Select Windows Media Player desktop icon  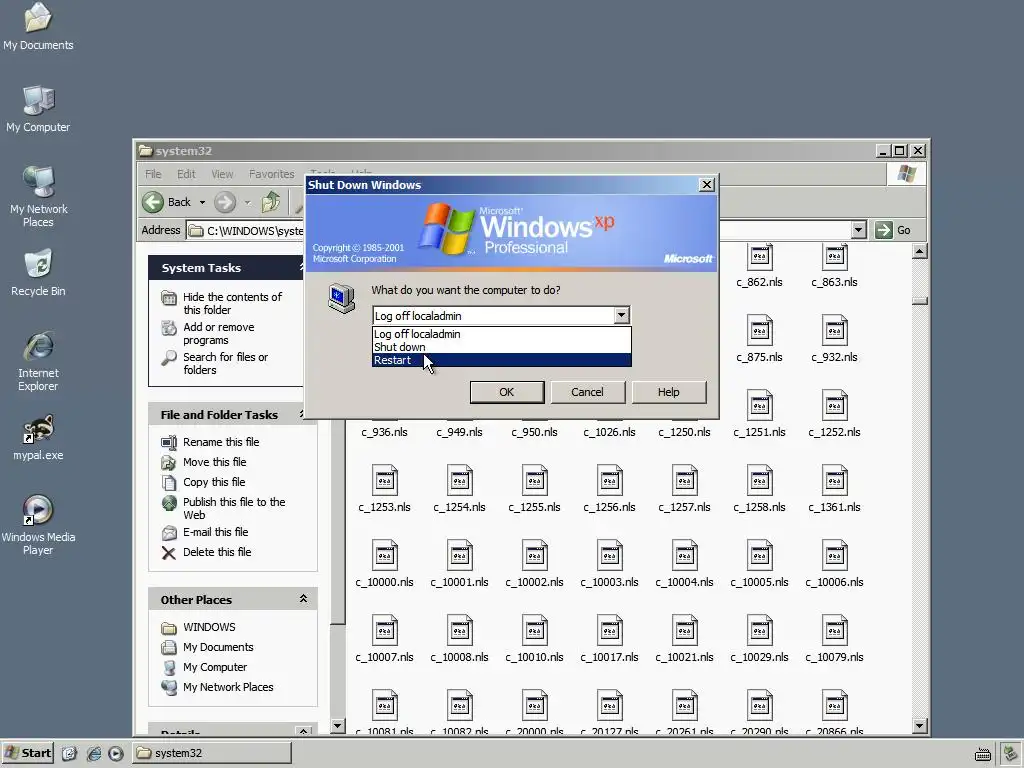click(x=38, y=525)
